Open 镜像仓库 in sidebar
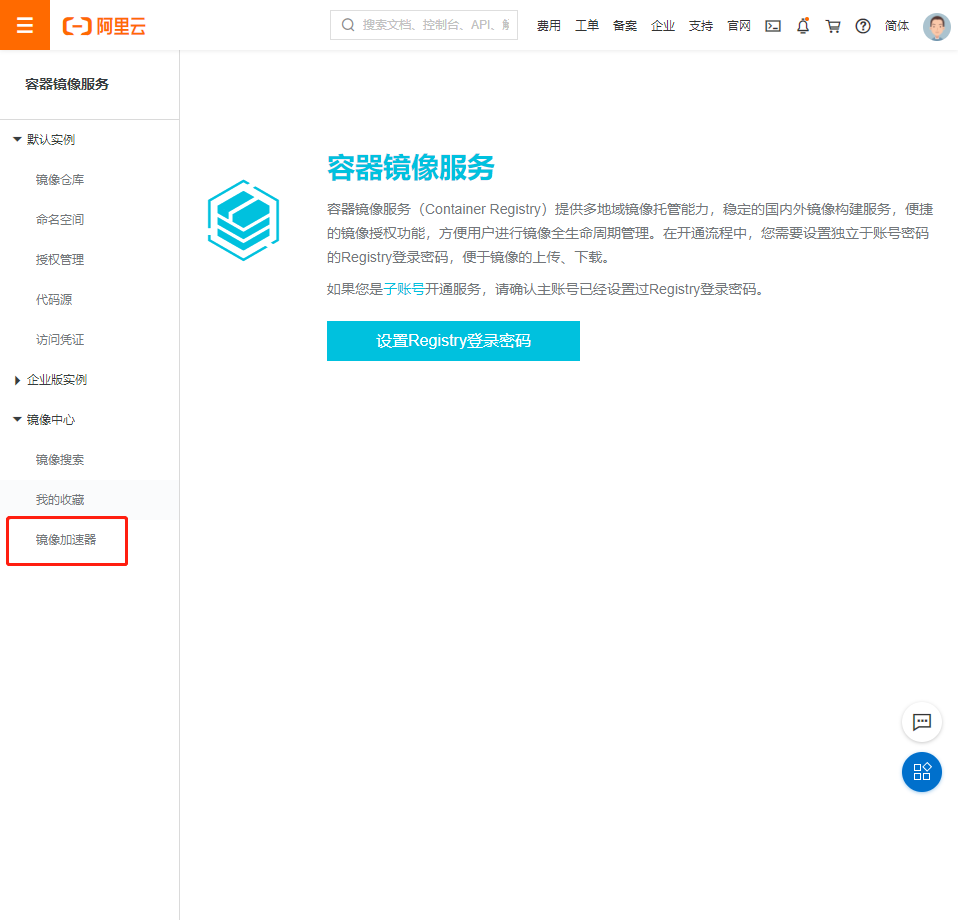Screen dimensions: 958x920 60,180
